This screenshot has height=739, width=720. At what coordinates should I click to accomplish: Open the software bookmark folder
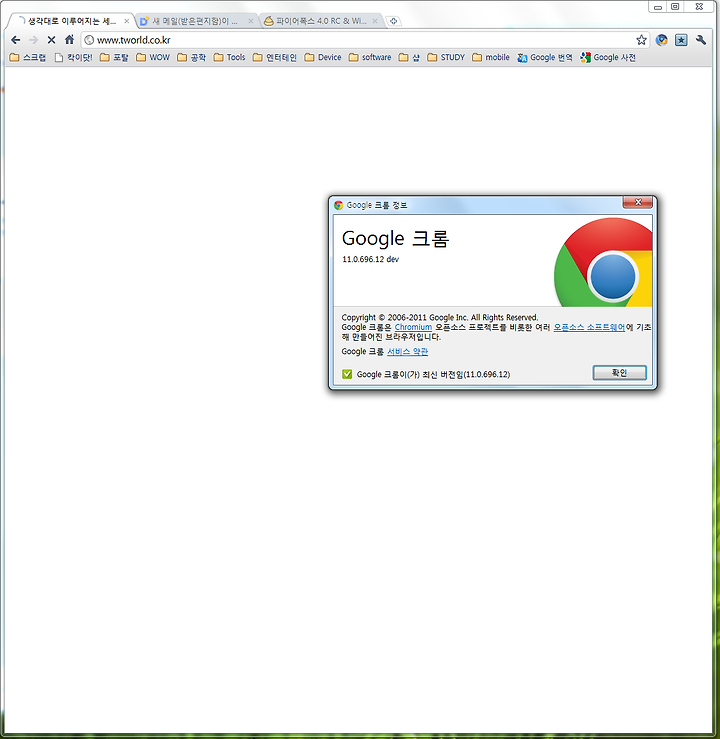[370, 57]
